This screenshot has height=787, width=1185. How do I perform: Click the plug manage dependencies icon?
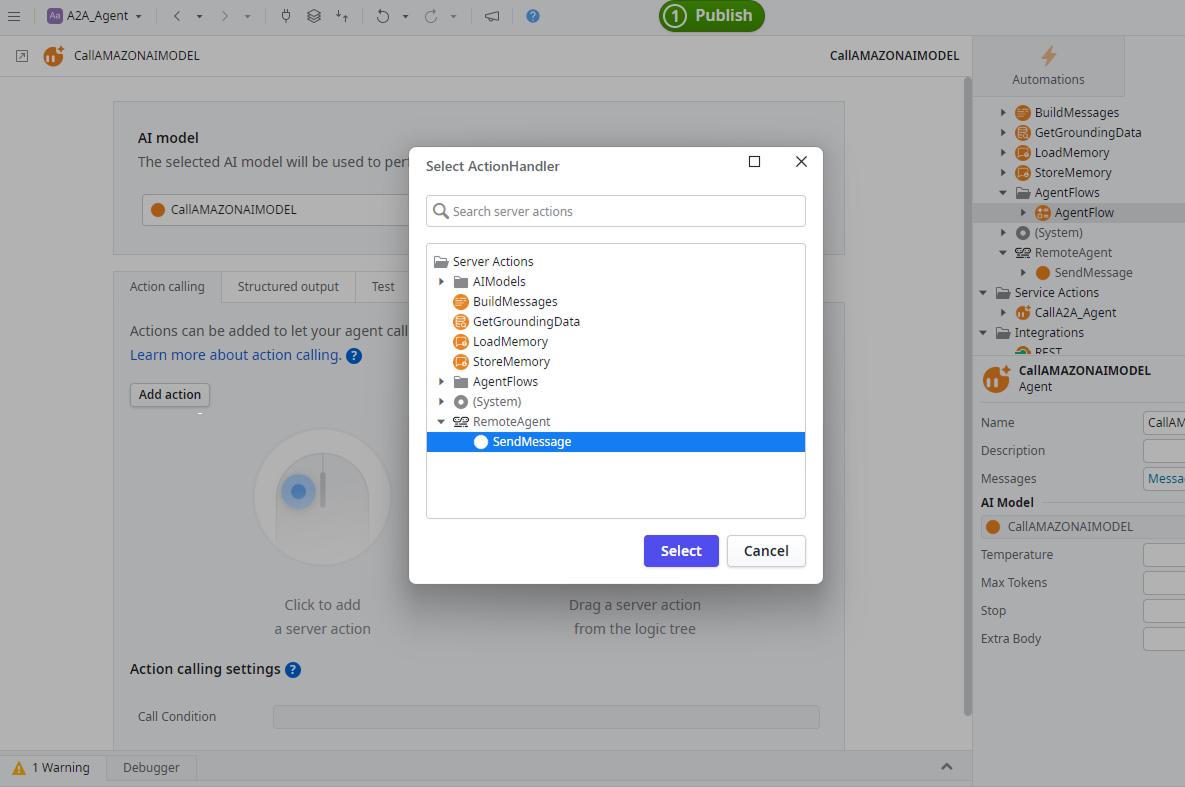(286, 16)
